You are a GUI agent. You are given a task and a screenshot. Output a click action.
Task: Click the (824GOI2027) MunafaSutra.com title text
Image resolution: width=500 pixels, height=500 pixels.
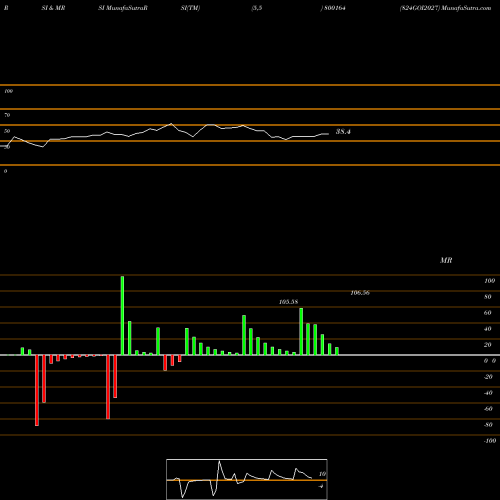point(445,8)
